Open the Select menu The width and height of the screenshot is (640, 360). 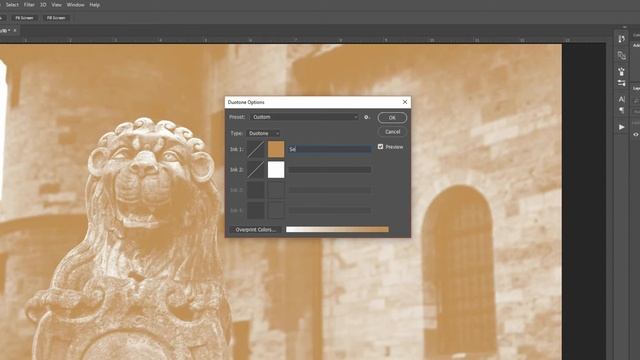click(12, 5)
